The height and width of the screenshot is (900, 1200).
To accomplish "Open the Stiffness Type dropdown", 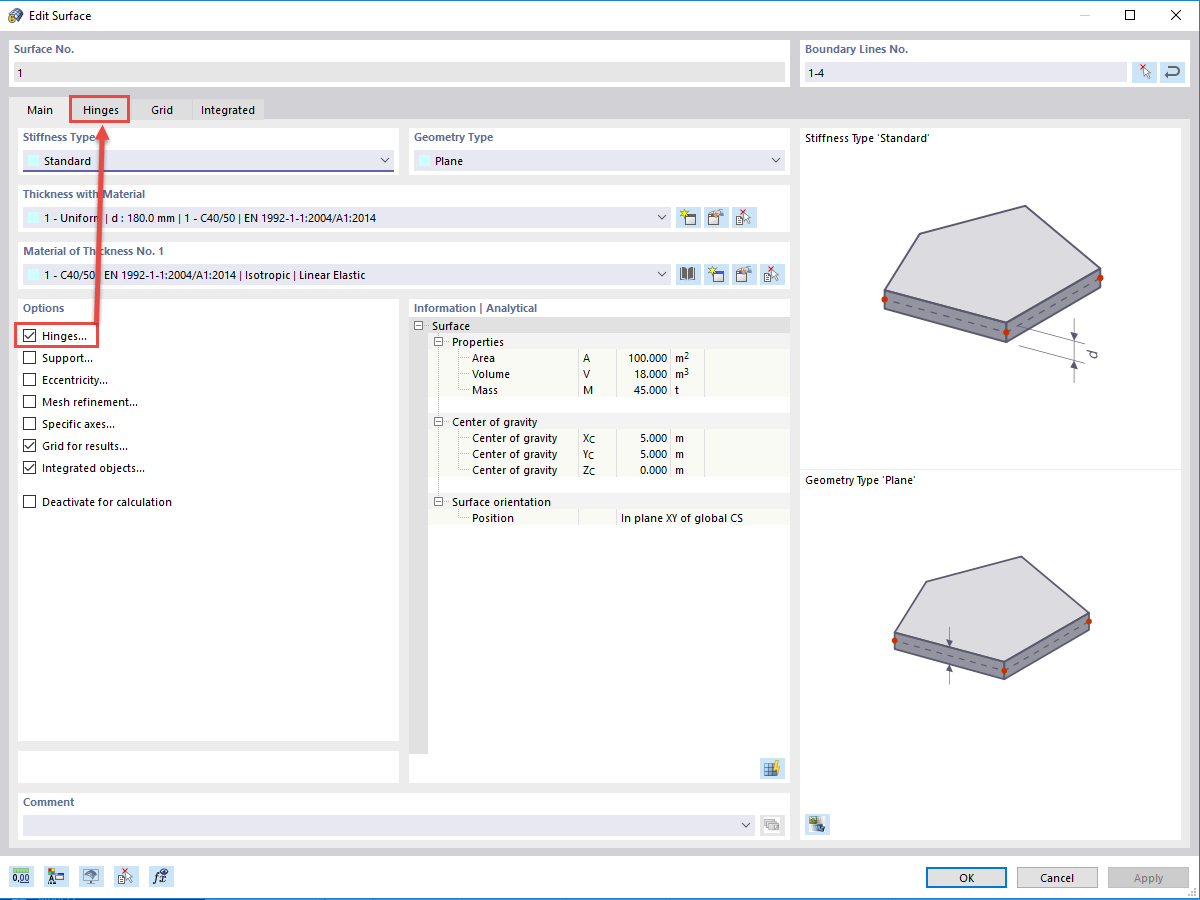I will [x=384, y=160].
